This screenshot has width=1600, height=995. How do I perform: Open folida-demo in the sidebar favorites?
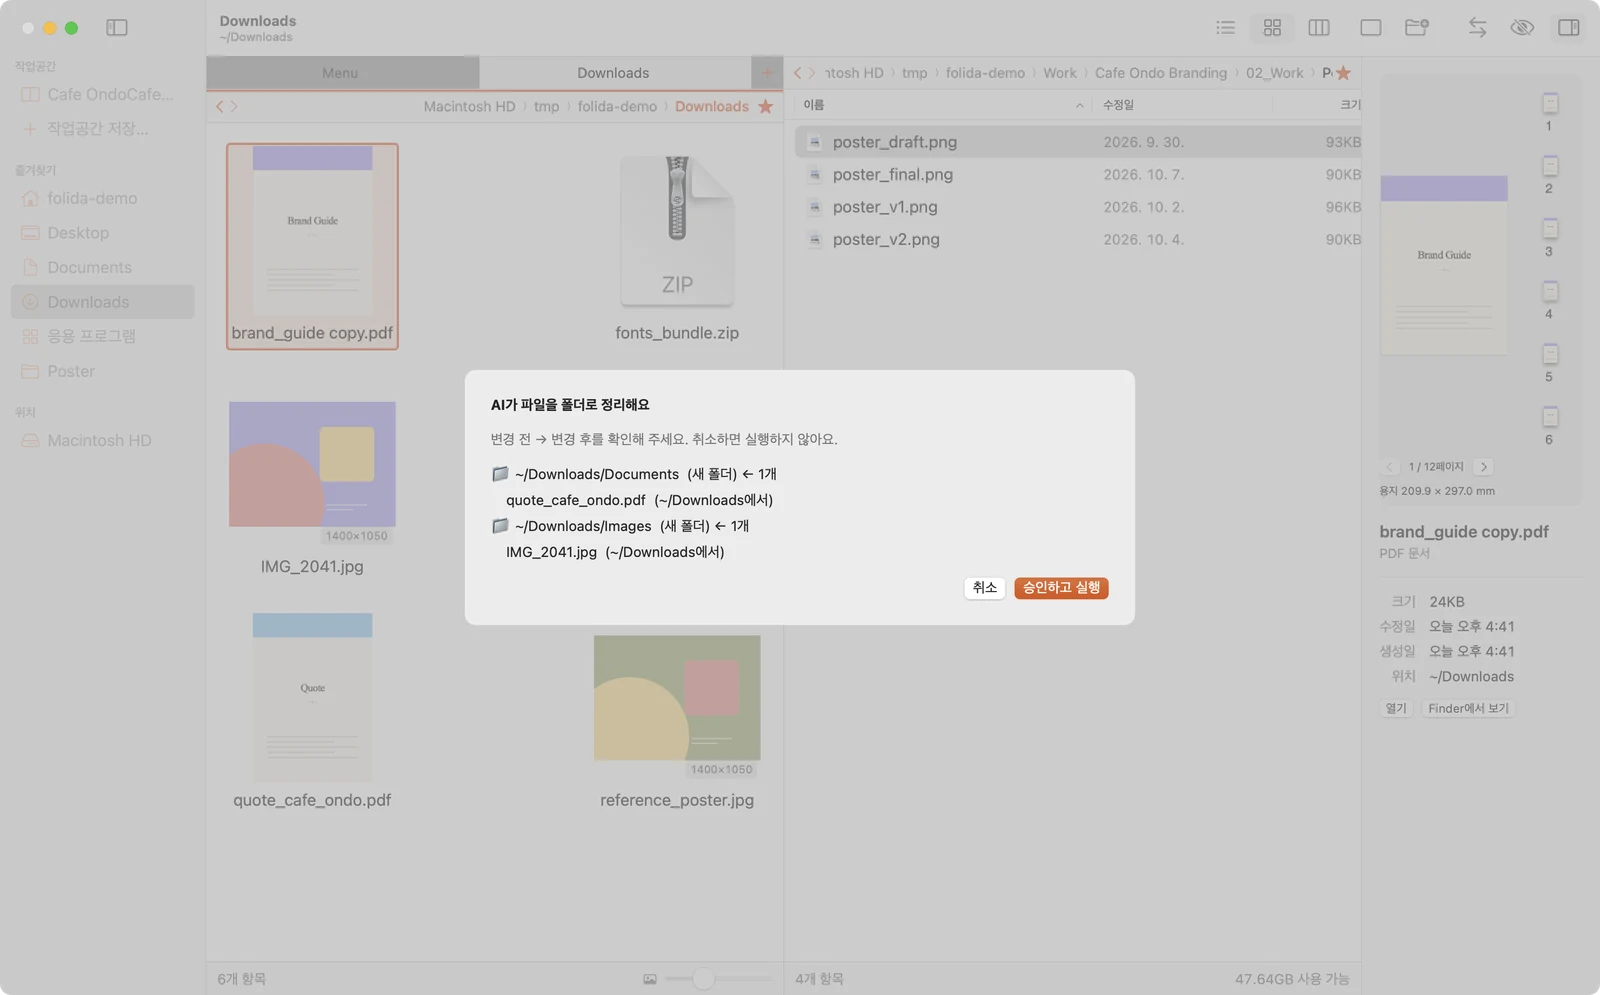tap(102, 198)
